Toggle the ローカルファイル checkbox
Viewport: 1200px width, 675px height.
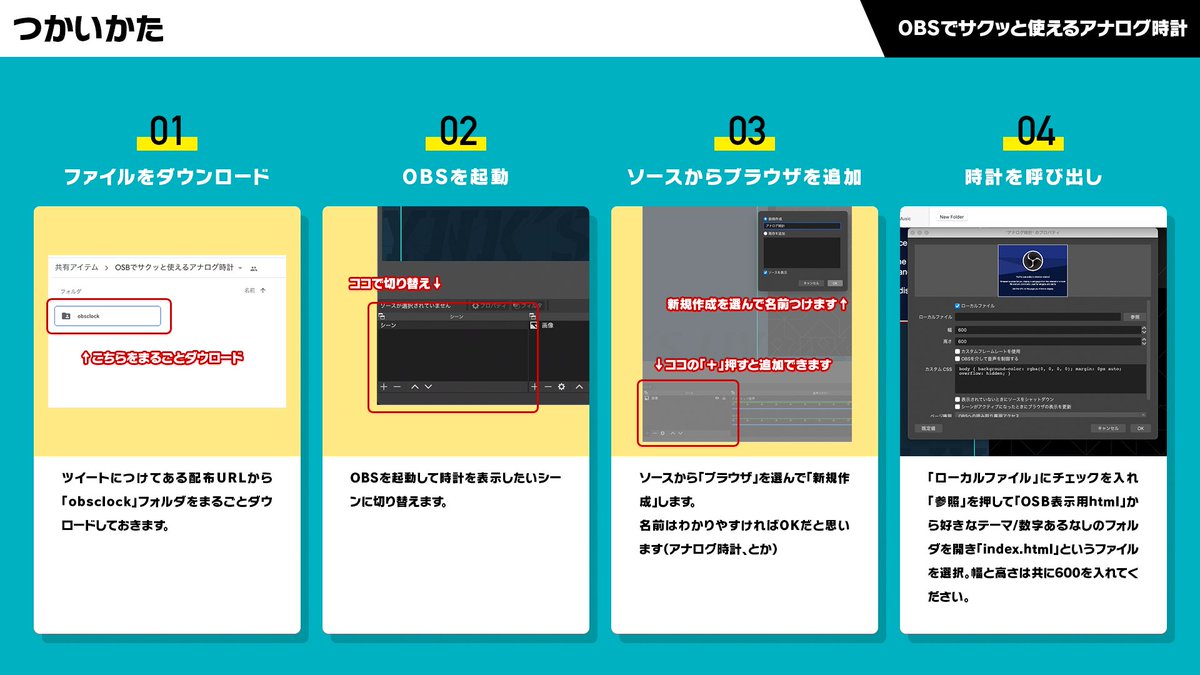point(957,306)
